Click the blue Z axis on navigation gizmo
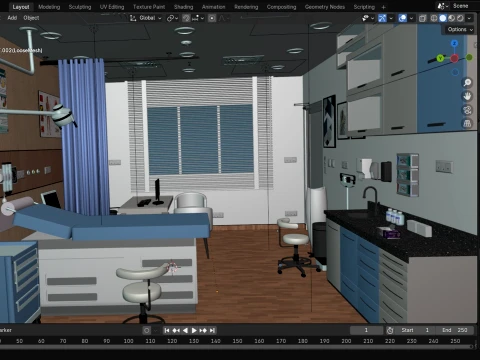 (454, 43)
